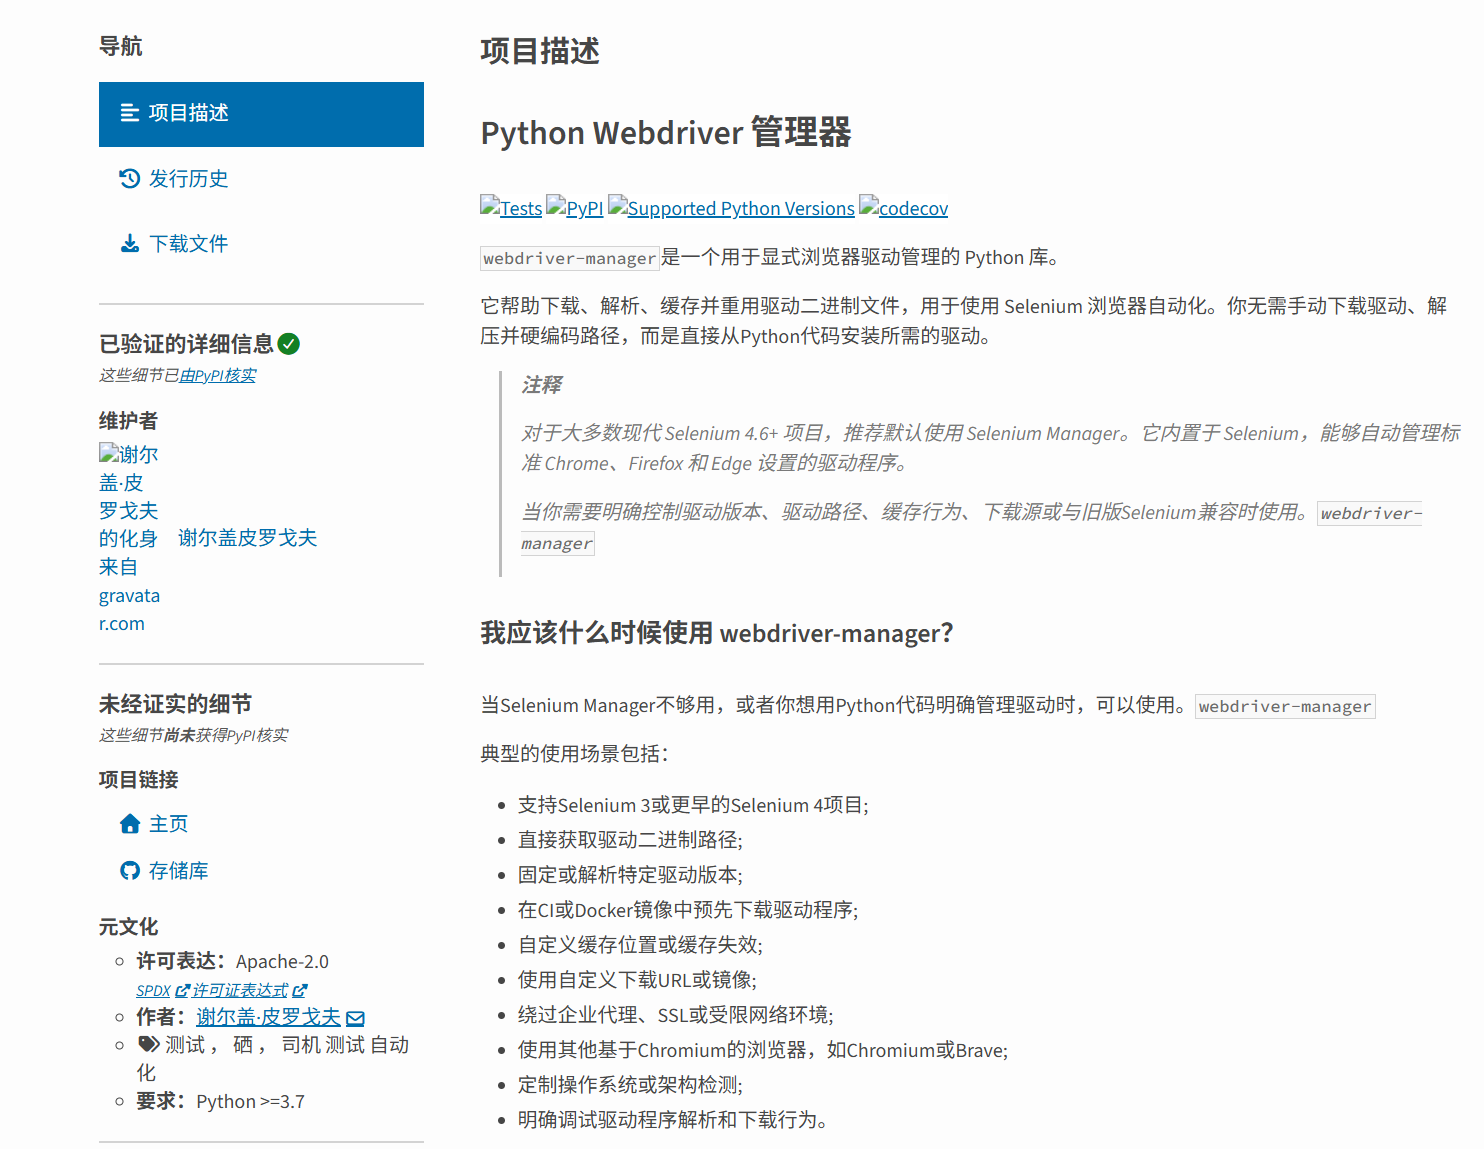Screen dimensions: 1484x1149
Task: Click the PyPI badge link
Action: [x=575, y=208]
